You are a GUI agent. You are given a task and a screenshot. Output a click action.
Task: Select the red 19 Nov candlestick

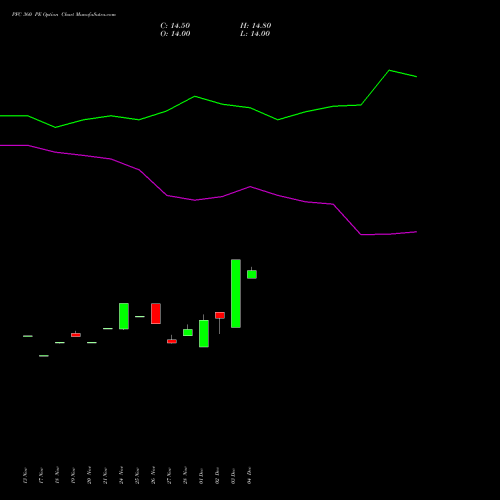click(76, 335)
